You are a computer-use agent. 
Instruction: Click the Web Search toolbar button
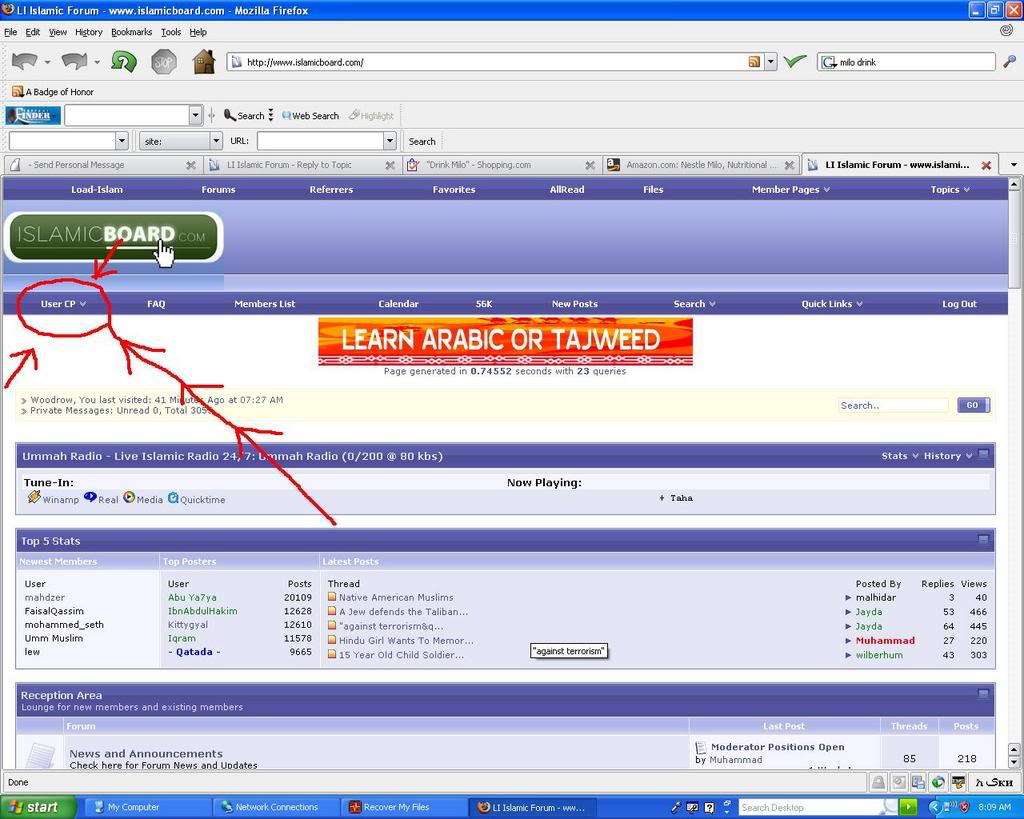coord(310,116)
